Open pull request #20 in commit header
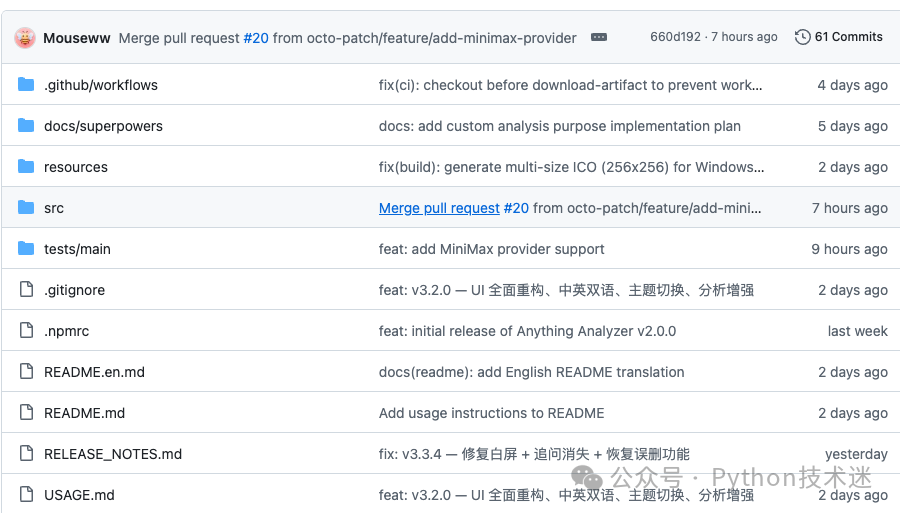The height and width of the screenshot is (513, 900). [x=256, y=38]
